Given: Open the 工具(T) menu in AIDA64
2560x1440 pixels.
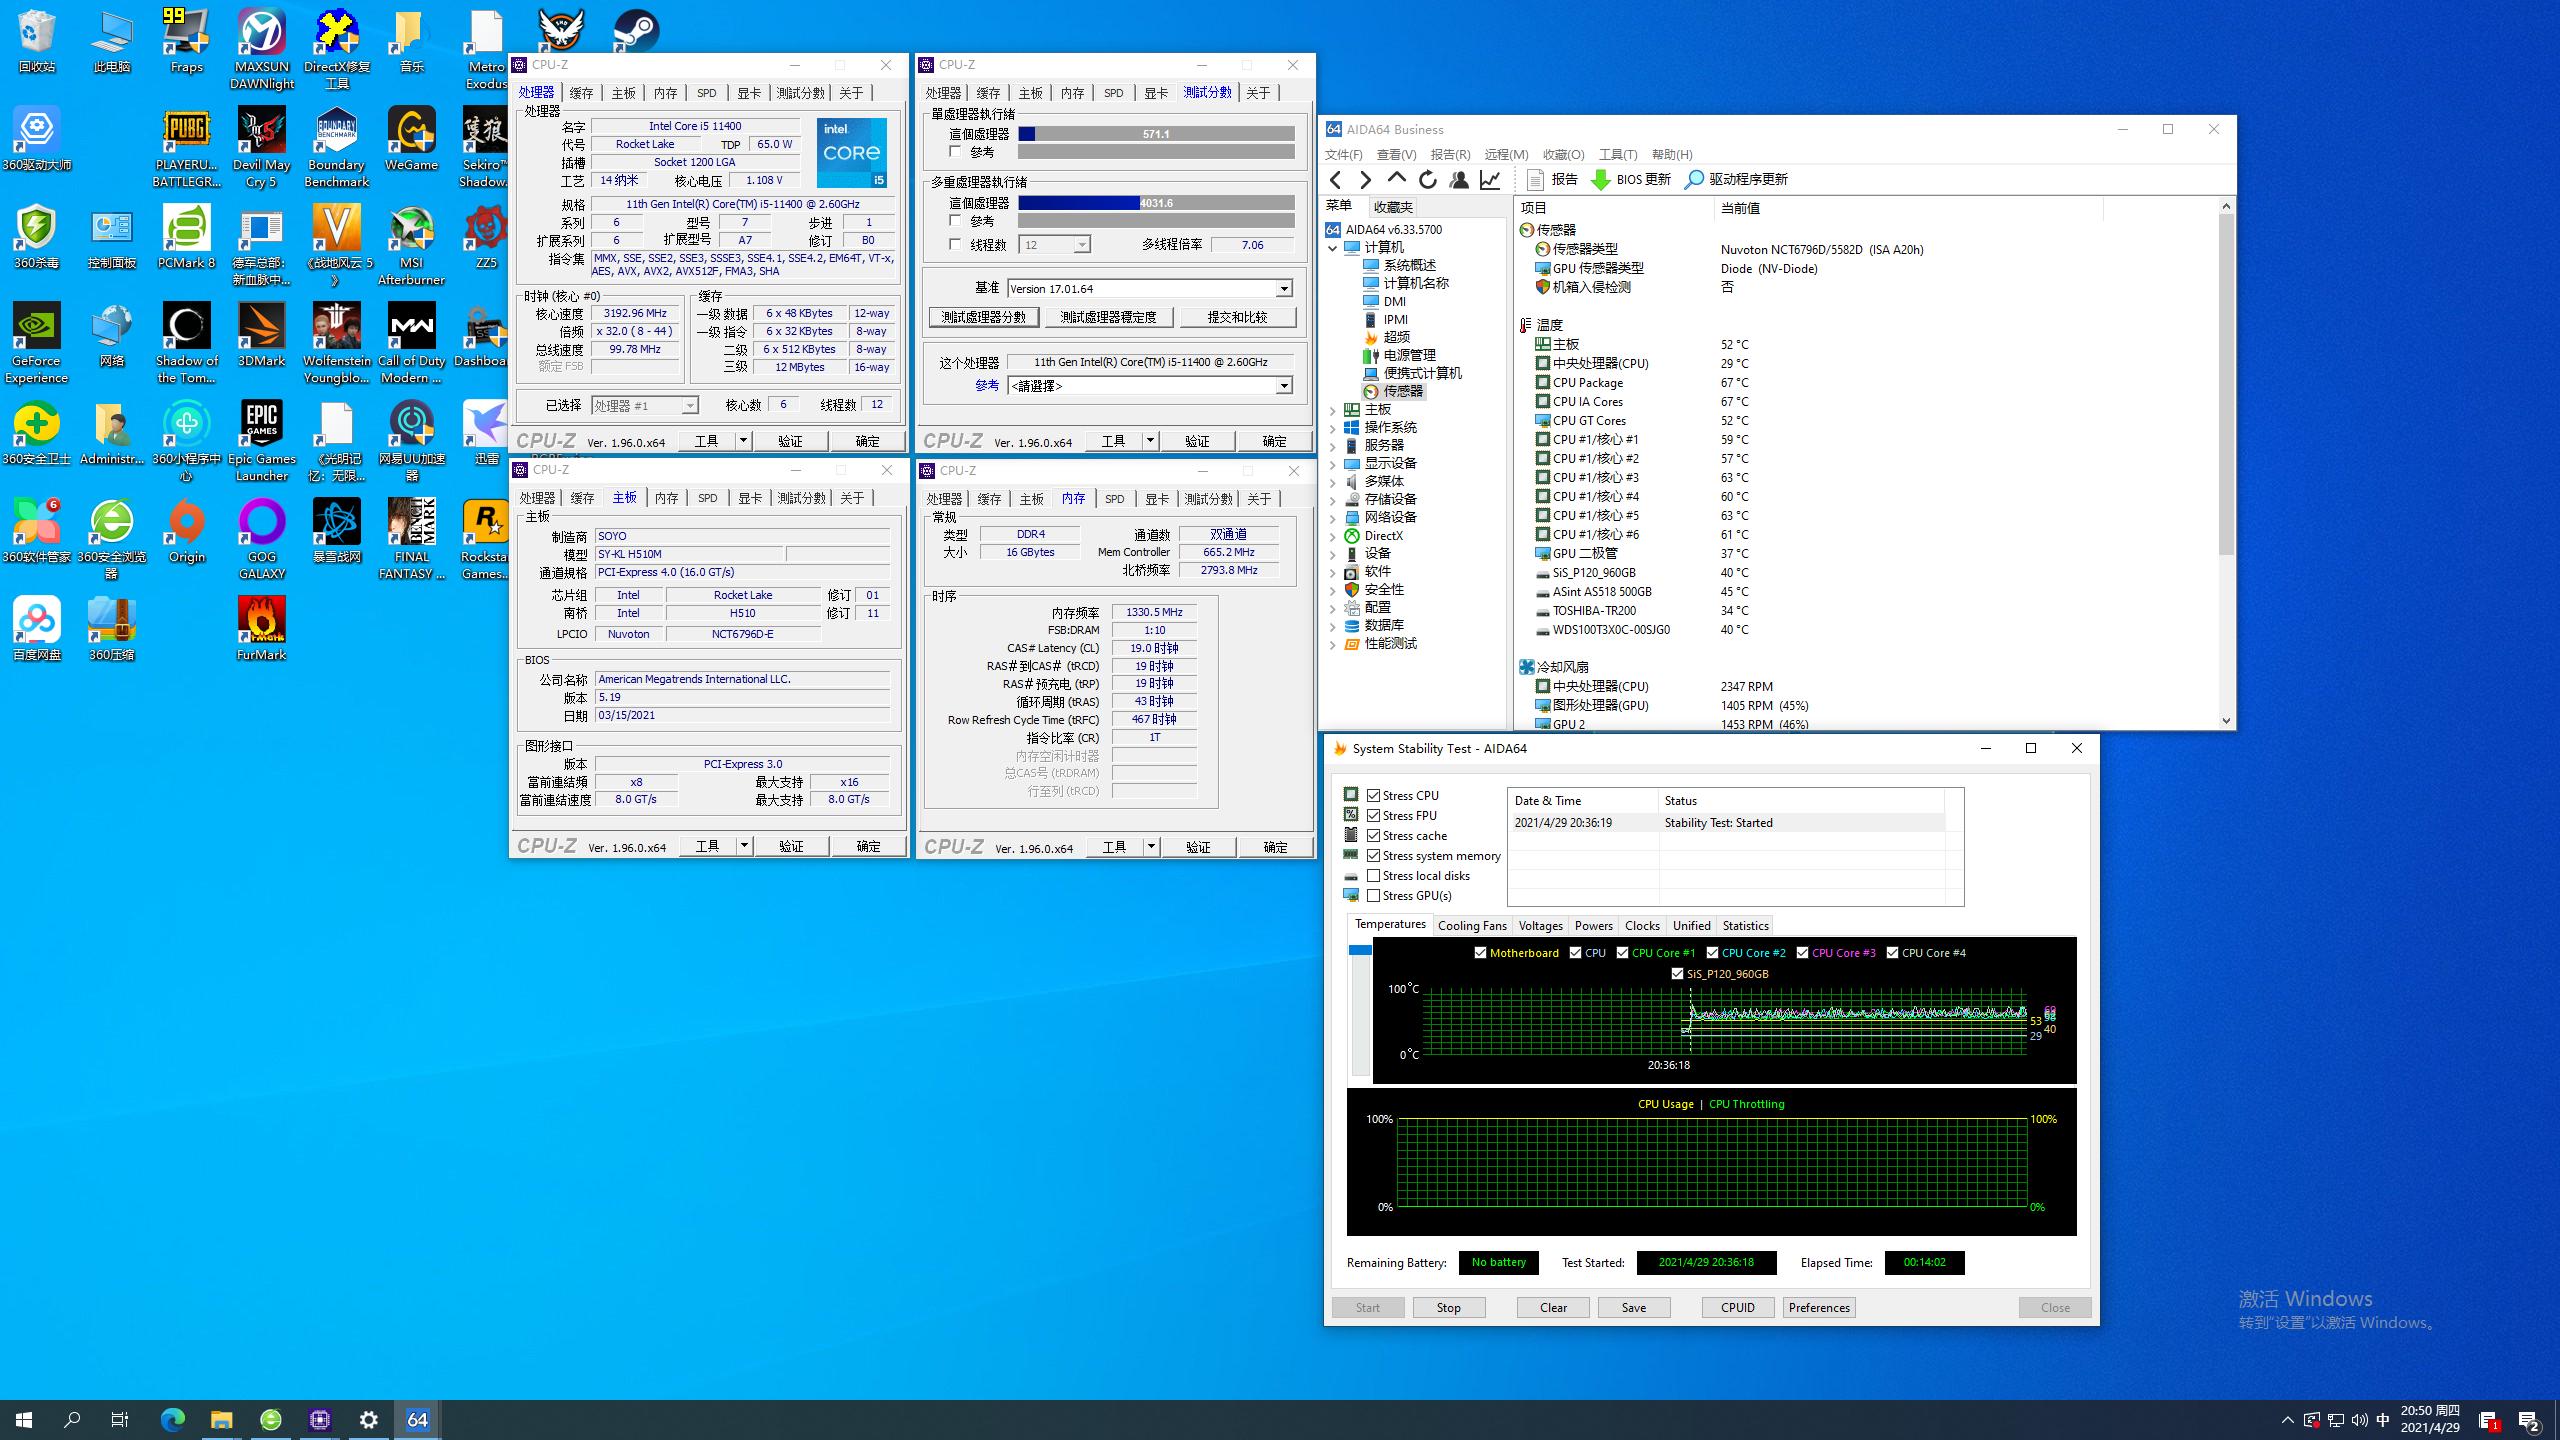Looking at the screenshot, I should (x=1617, y=154).
